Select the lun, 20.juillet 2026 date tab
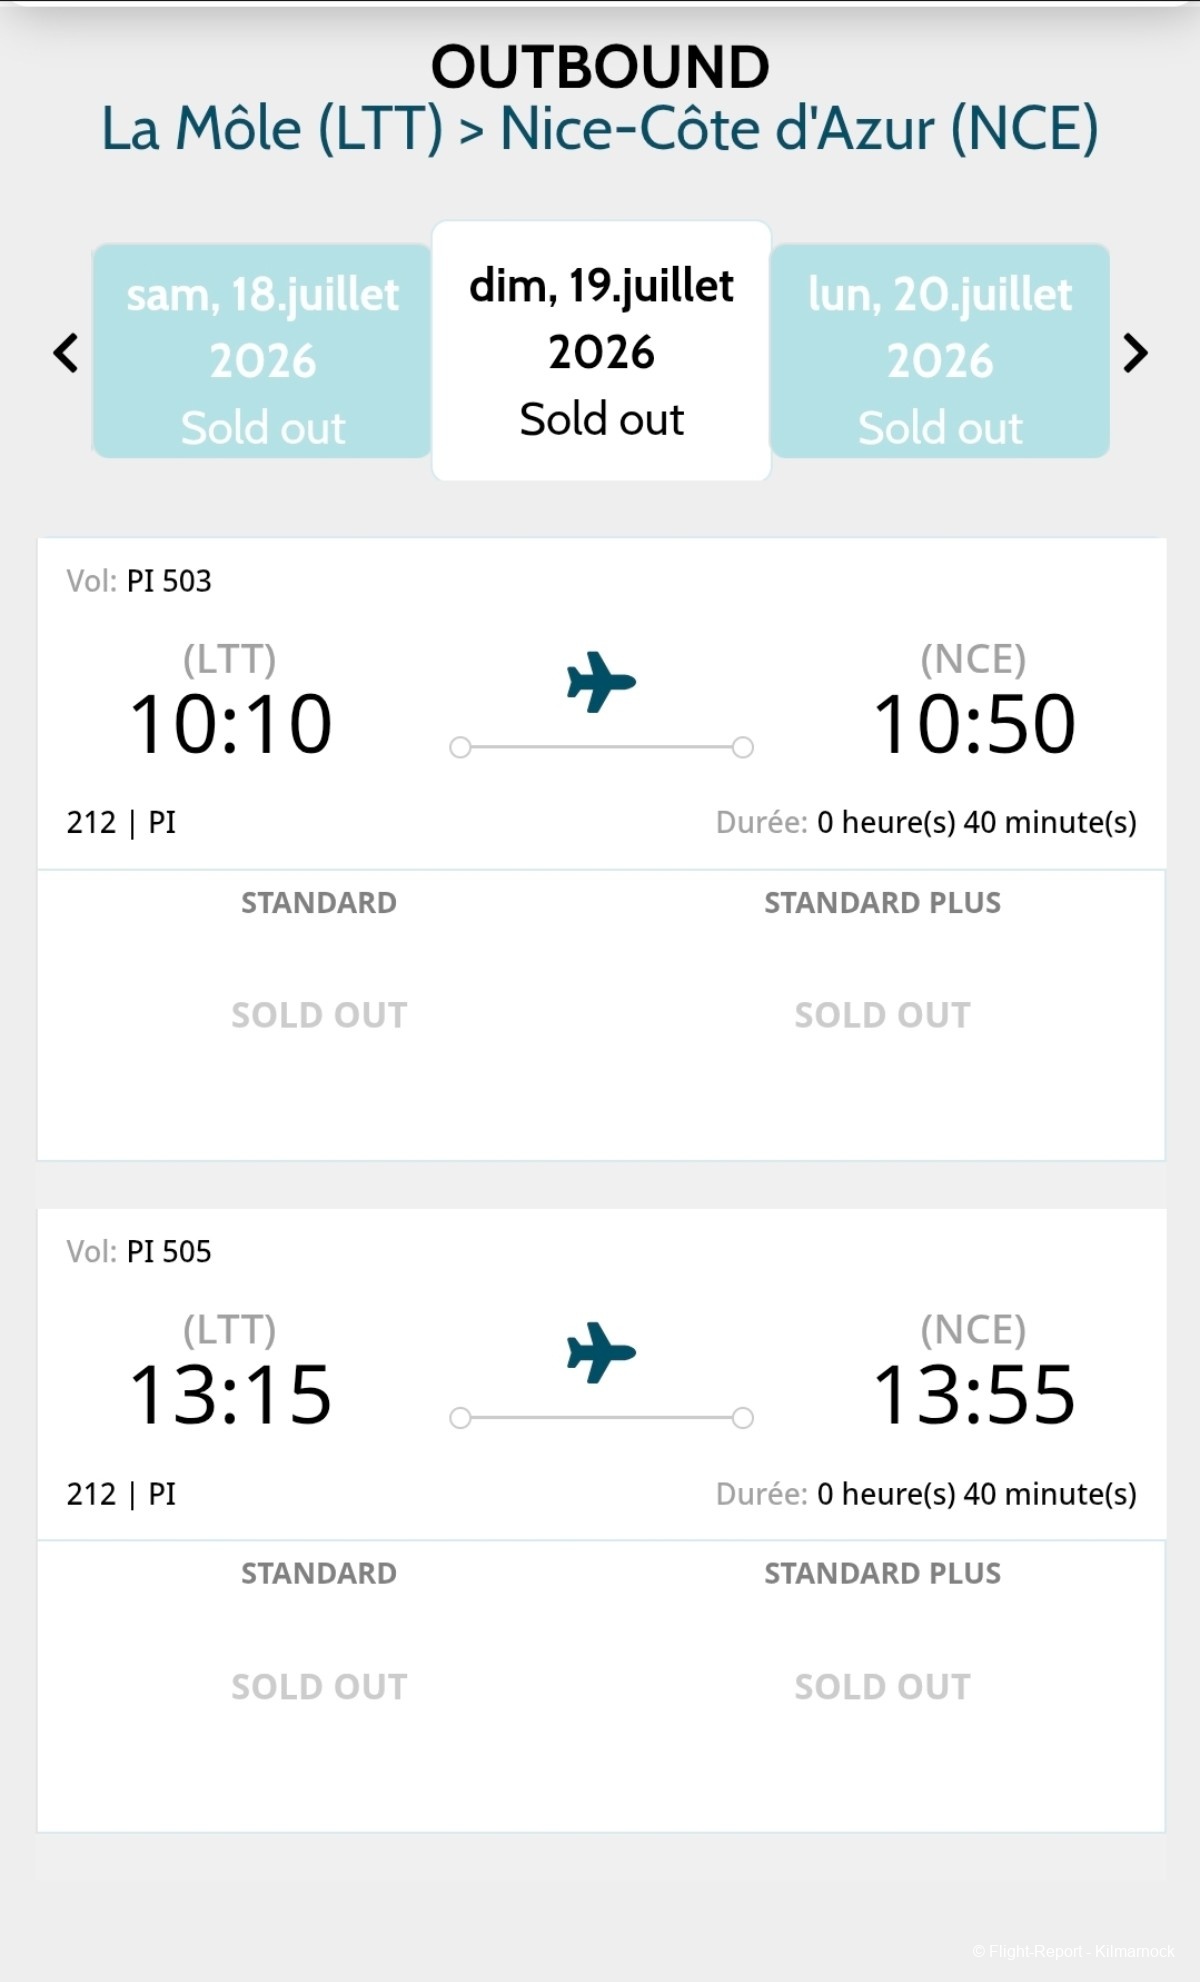The width and height of the screenshot is (1200, 1982). (940, 351)
